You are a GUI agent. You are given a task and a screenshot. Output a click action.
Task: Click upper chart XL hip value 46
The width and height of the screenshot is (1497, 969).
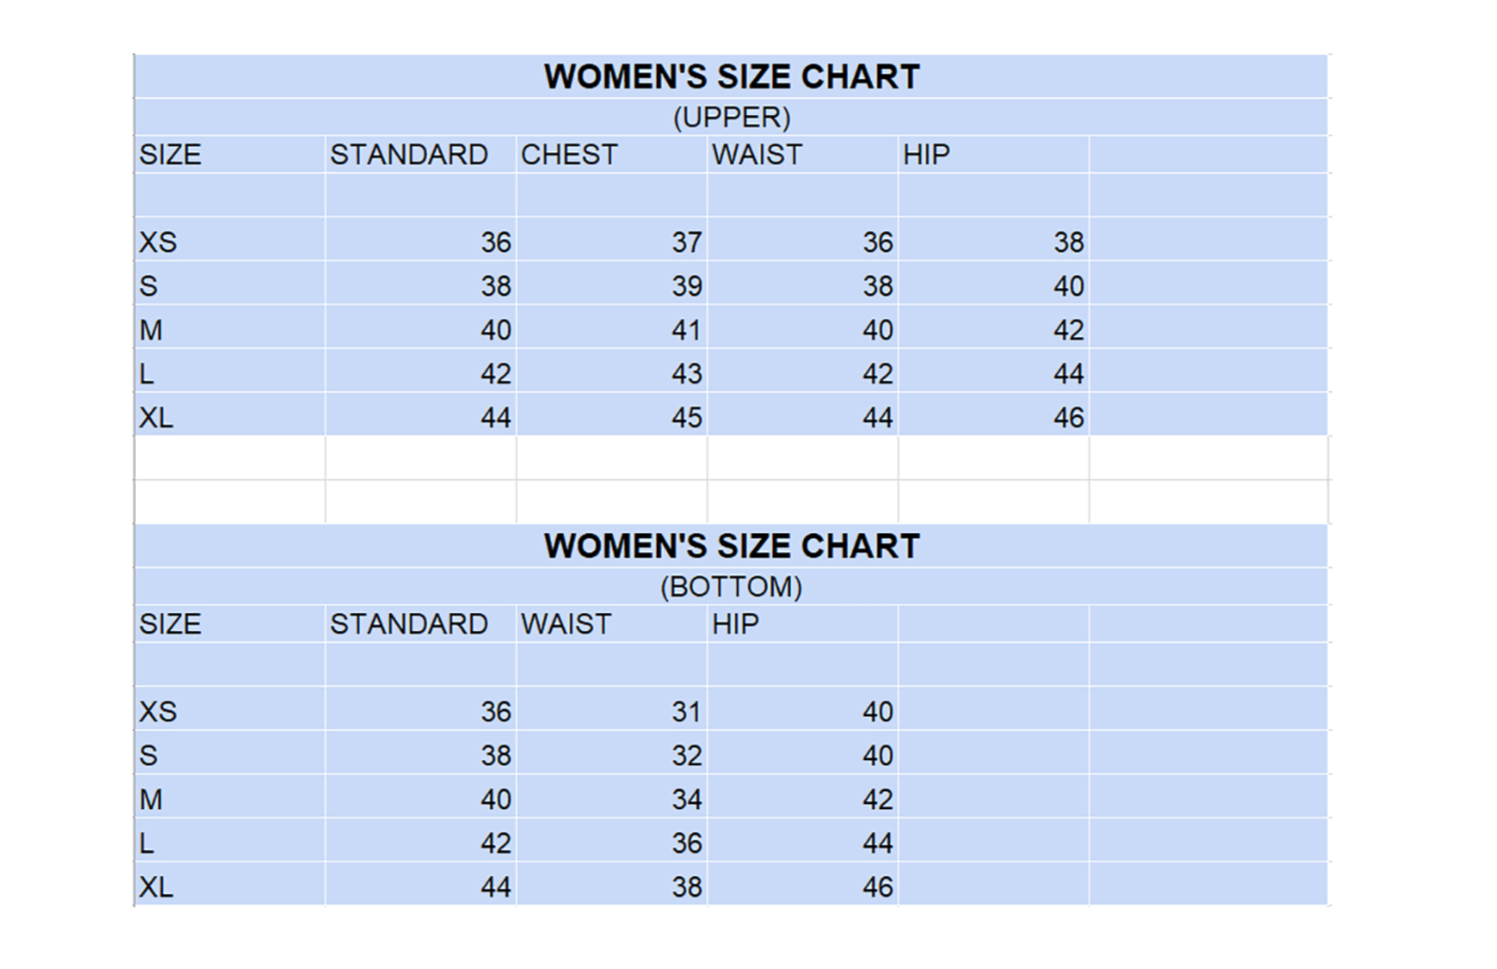pos(1068,417)
